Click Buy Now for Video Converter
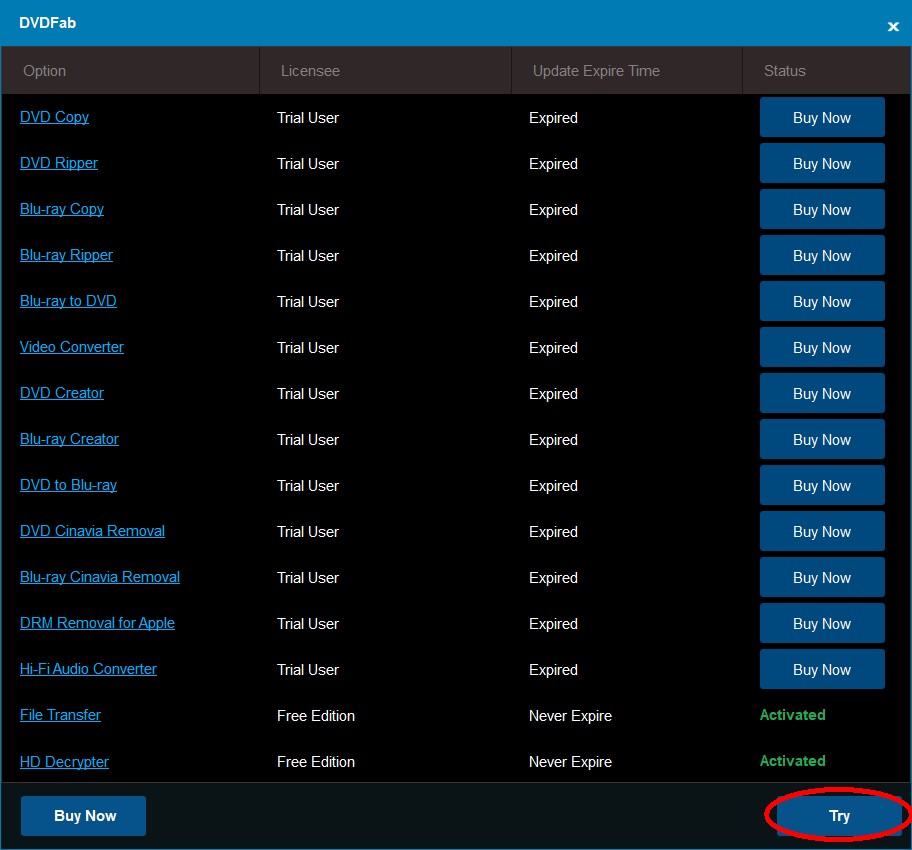The width and height of the screenshot is (912, 850). 822,347
